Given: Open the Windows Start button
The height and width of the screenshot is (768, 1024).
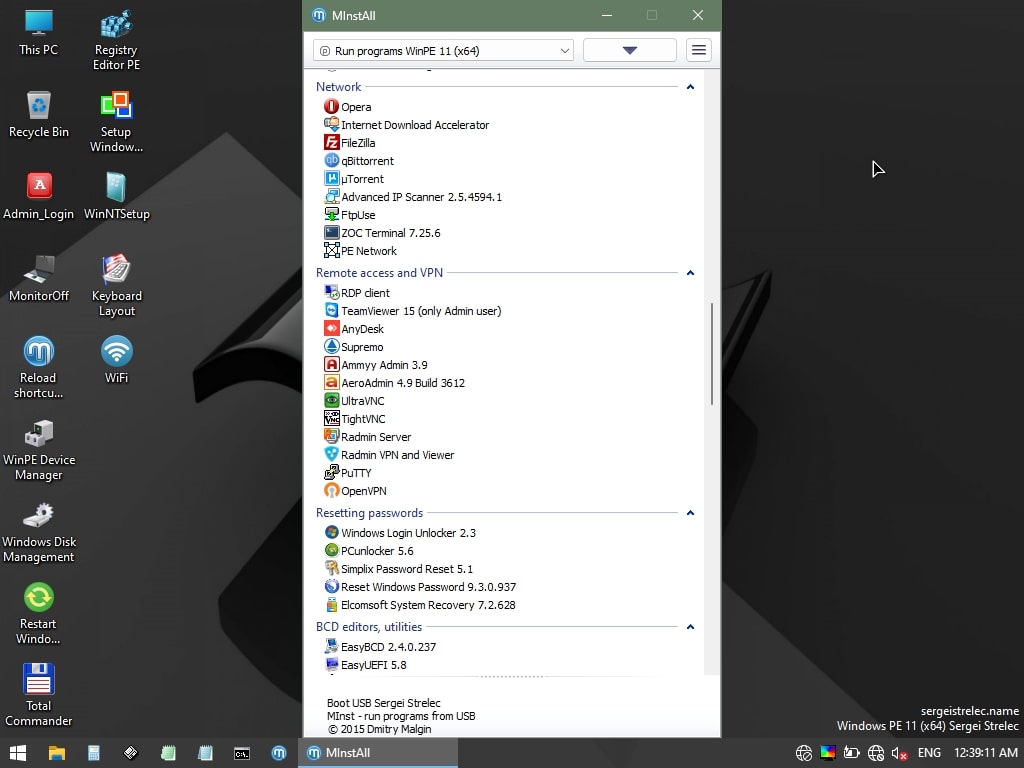Looking at the screenshot, I should 18,753.
